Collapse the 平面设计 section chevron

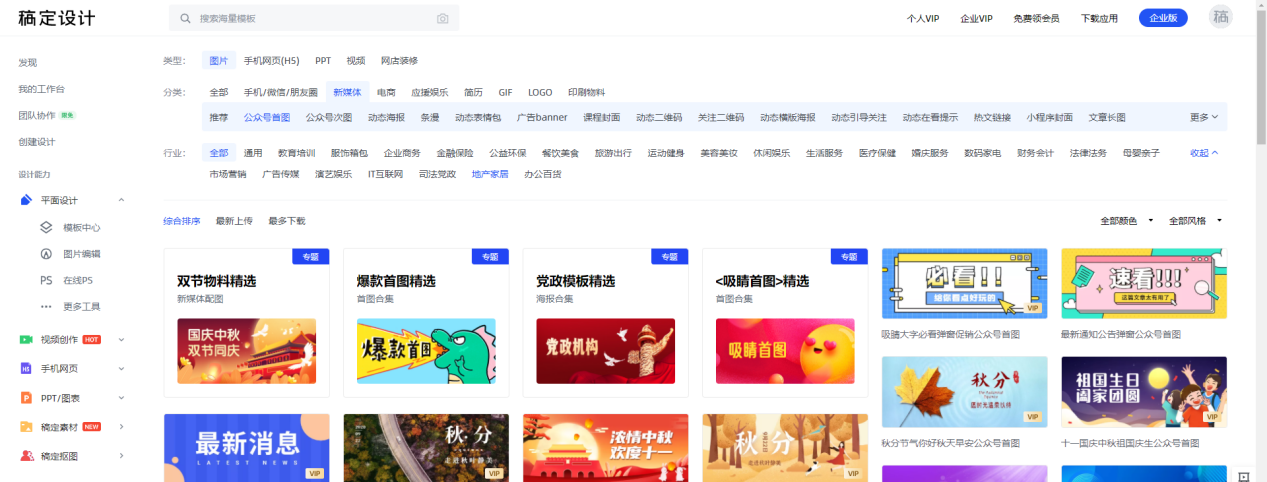point(121,200)
